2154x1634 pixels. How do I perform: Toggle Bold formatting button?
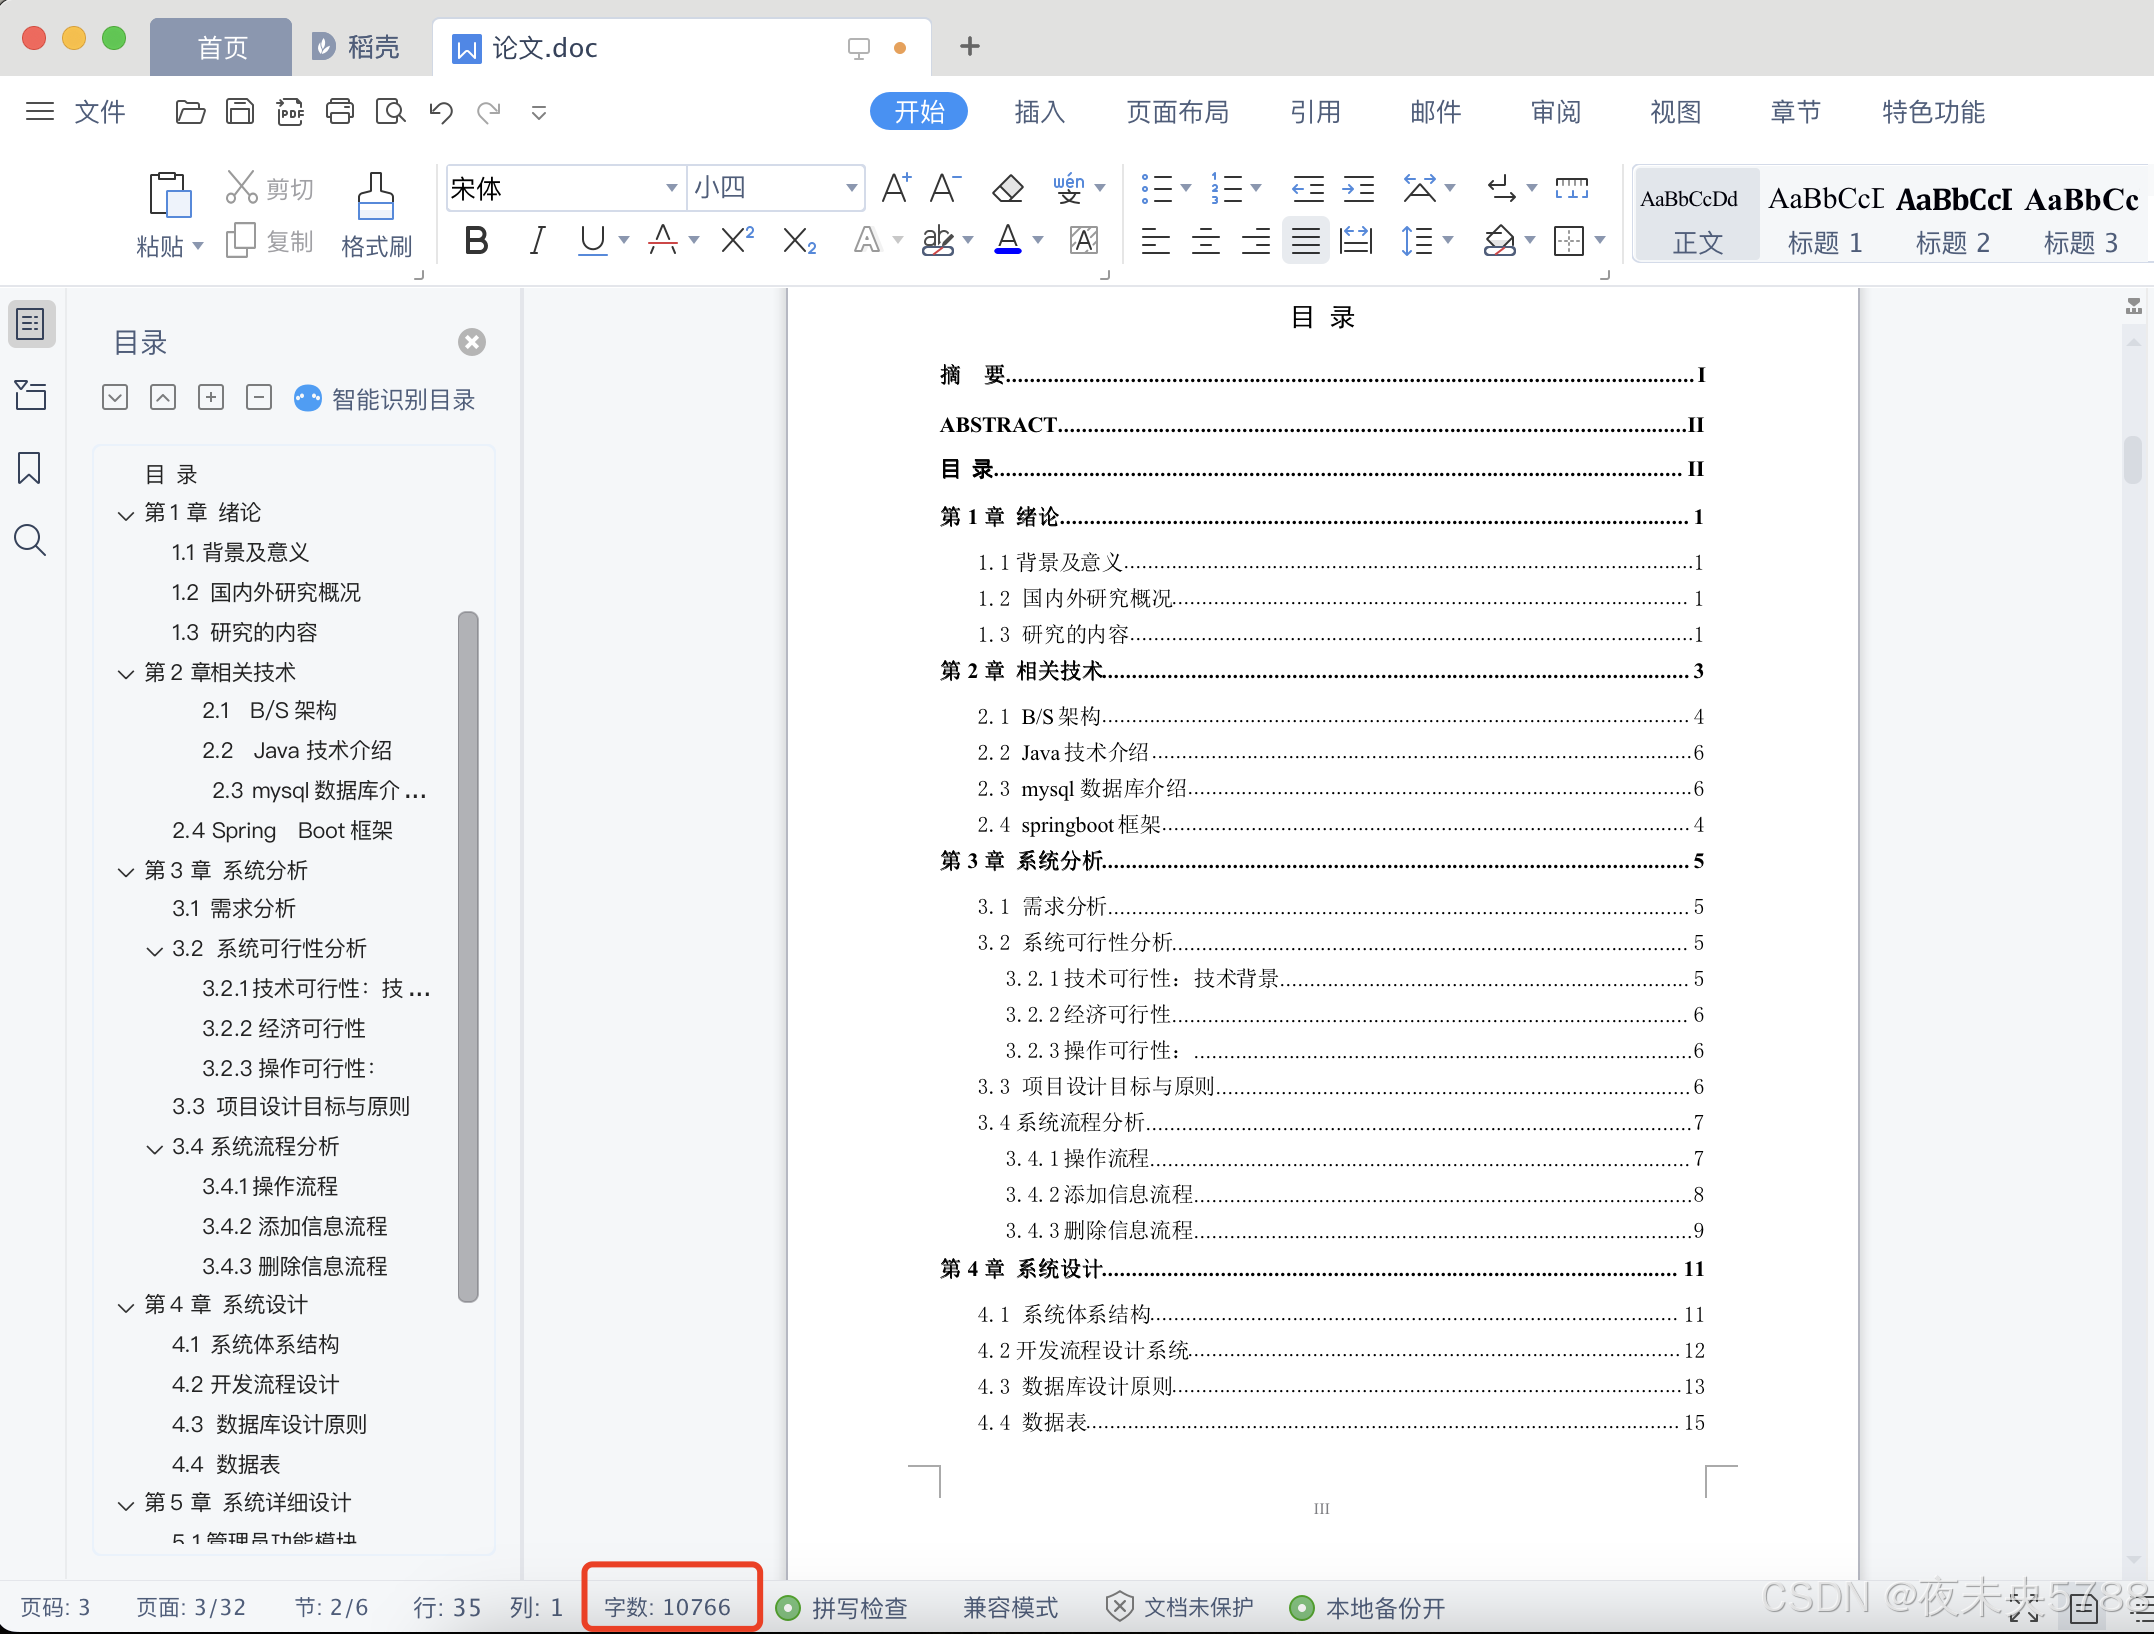(476, 241)
